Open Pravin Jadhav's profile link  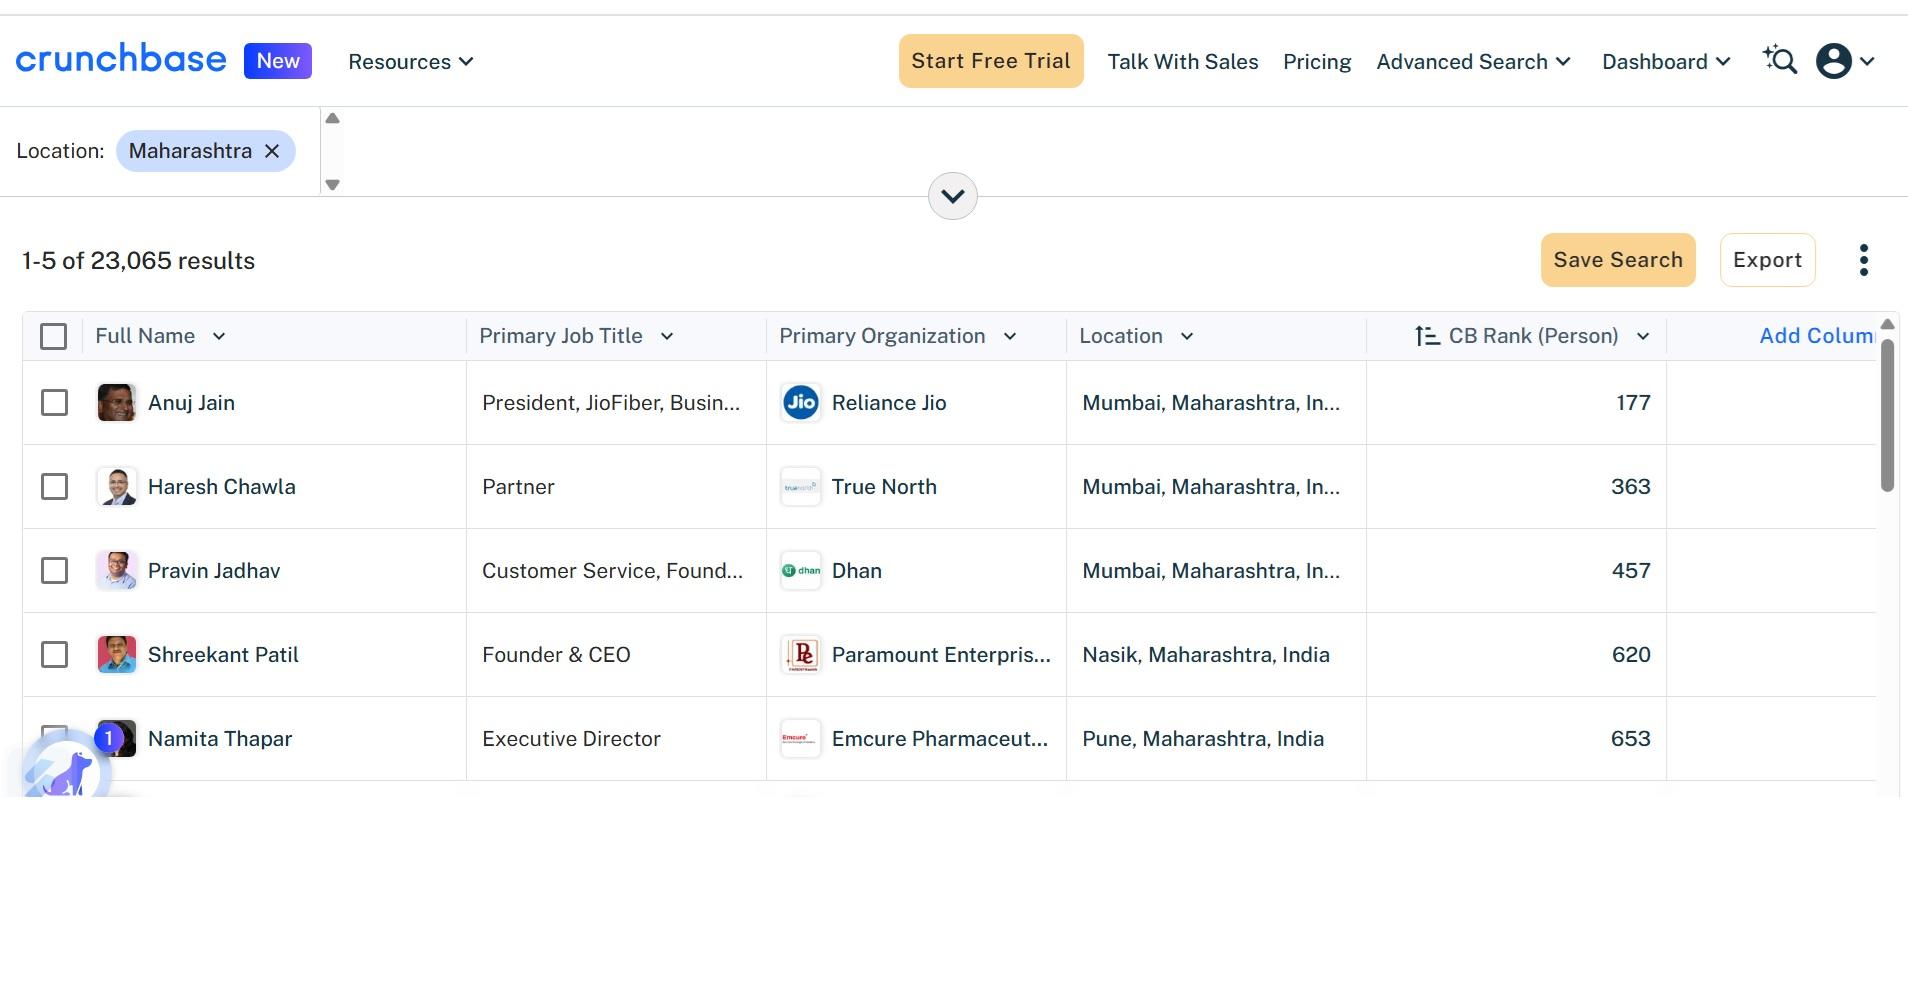214,571
